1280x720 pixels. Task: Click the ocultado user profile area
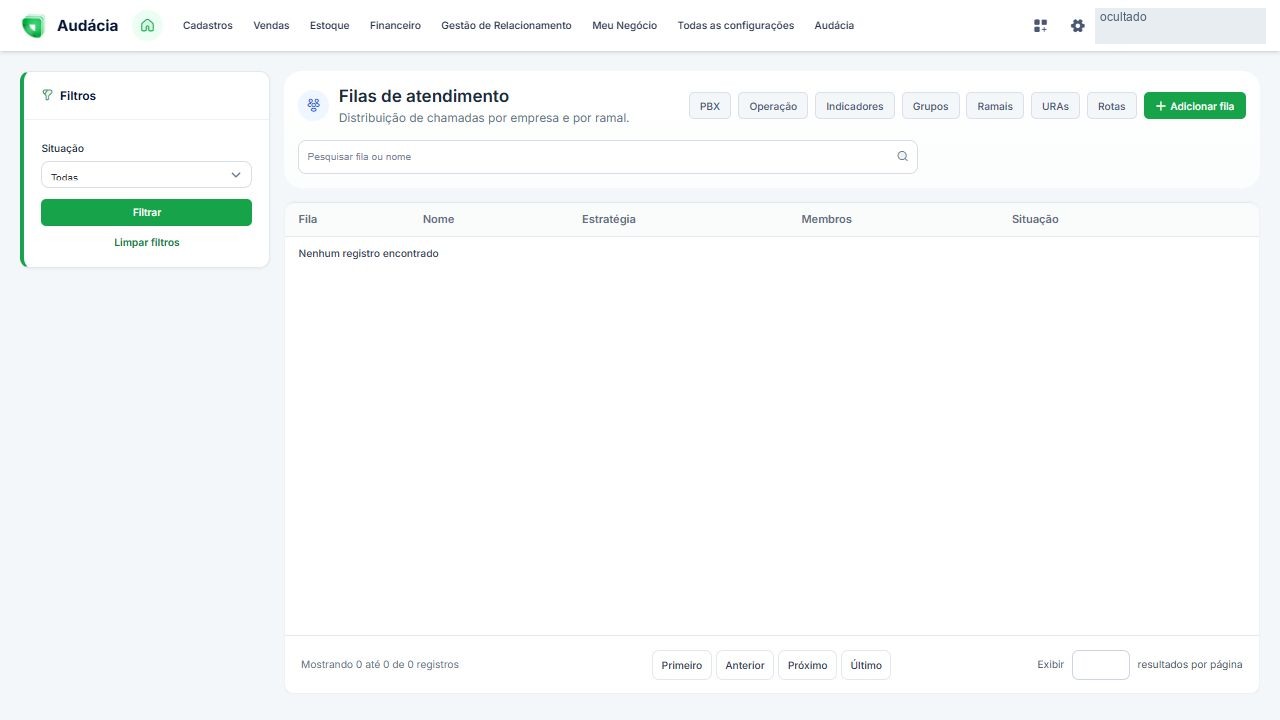coord(1180,26)
